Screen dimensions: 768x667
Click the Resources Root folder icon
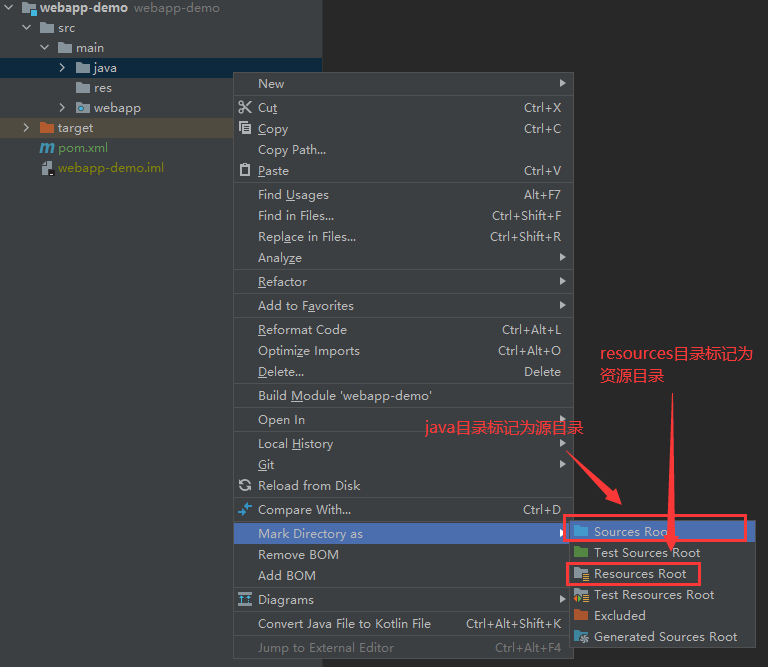(x=581, y=573)
